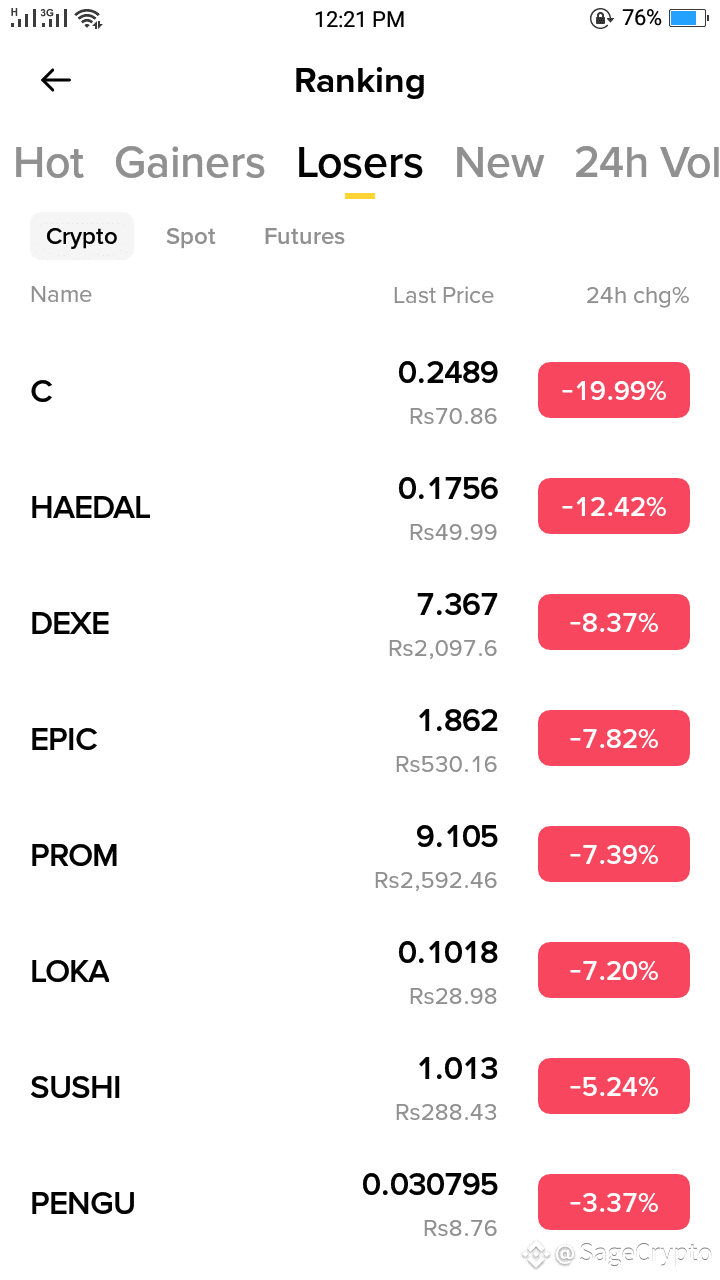Open the DEXE coin row
The height and width of the screenshot is (1280, 720).
coord(360,623)
